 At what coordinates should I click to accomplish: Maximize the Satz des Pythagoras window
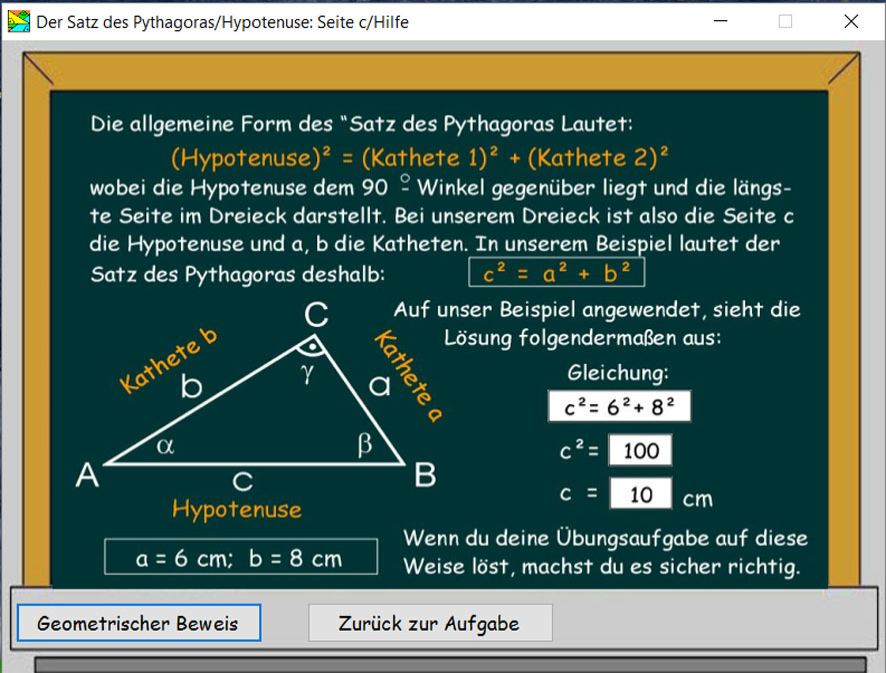[x=785, y=21]
